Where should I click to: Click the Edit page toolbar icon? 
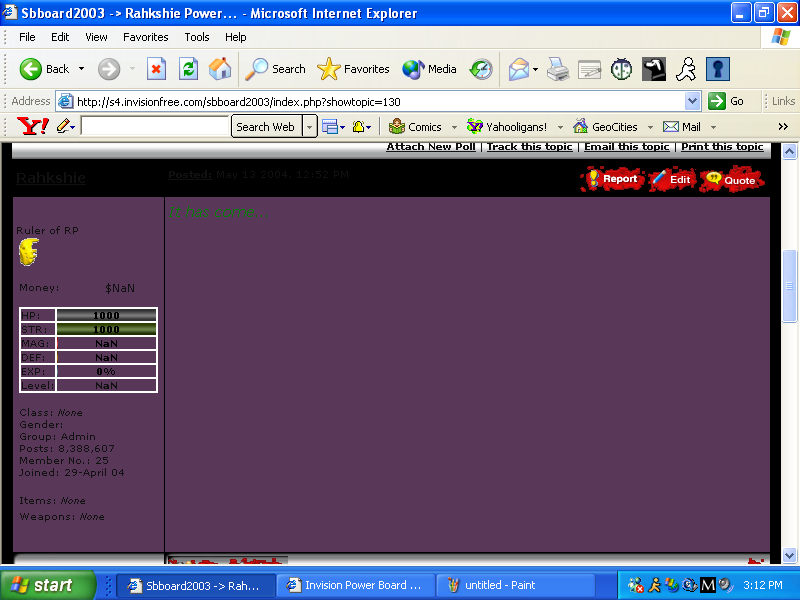coord(589,69)
